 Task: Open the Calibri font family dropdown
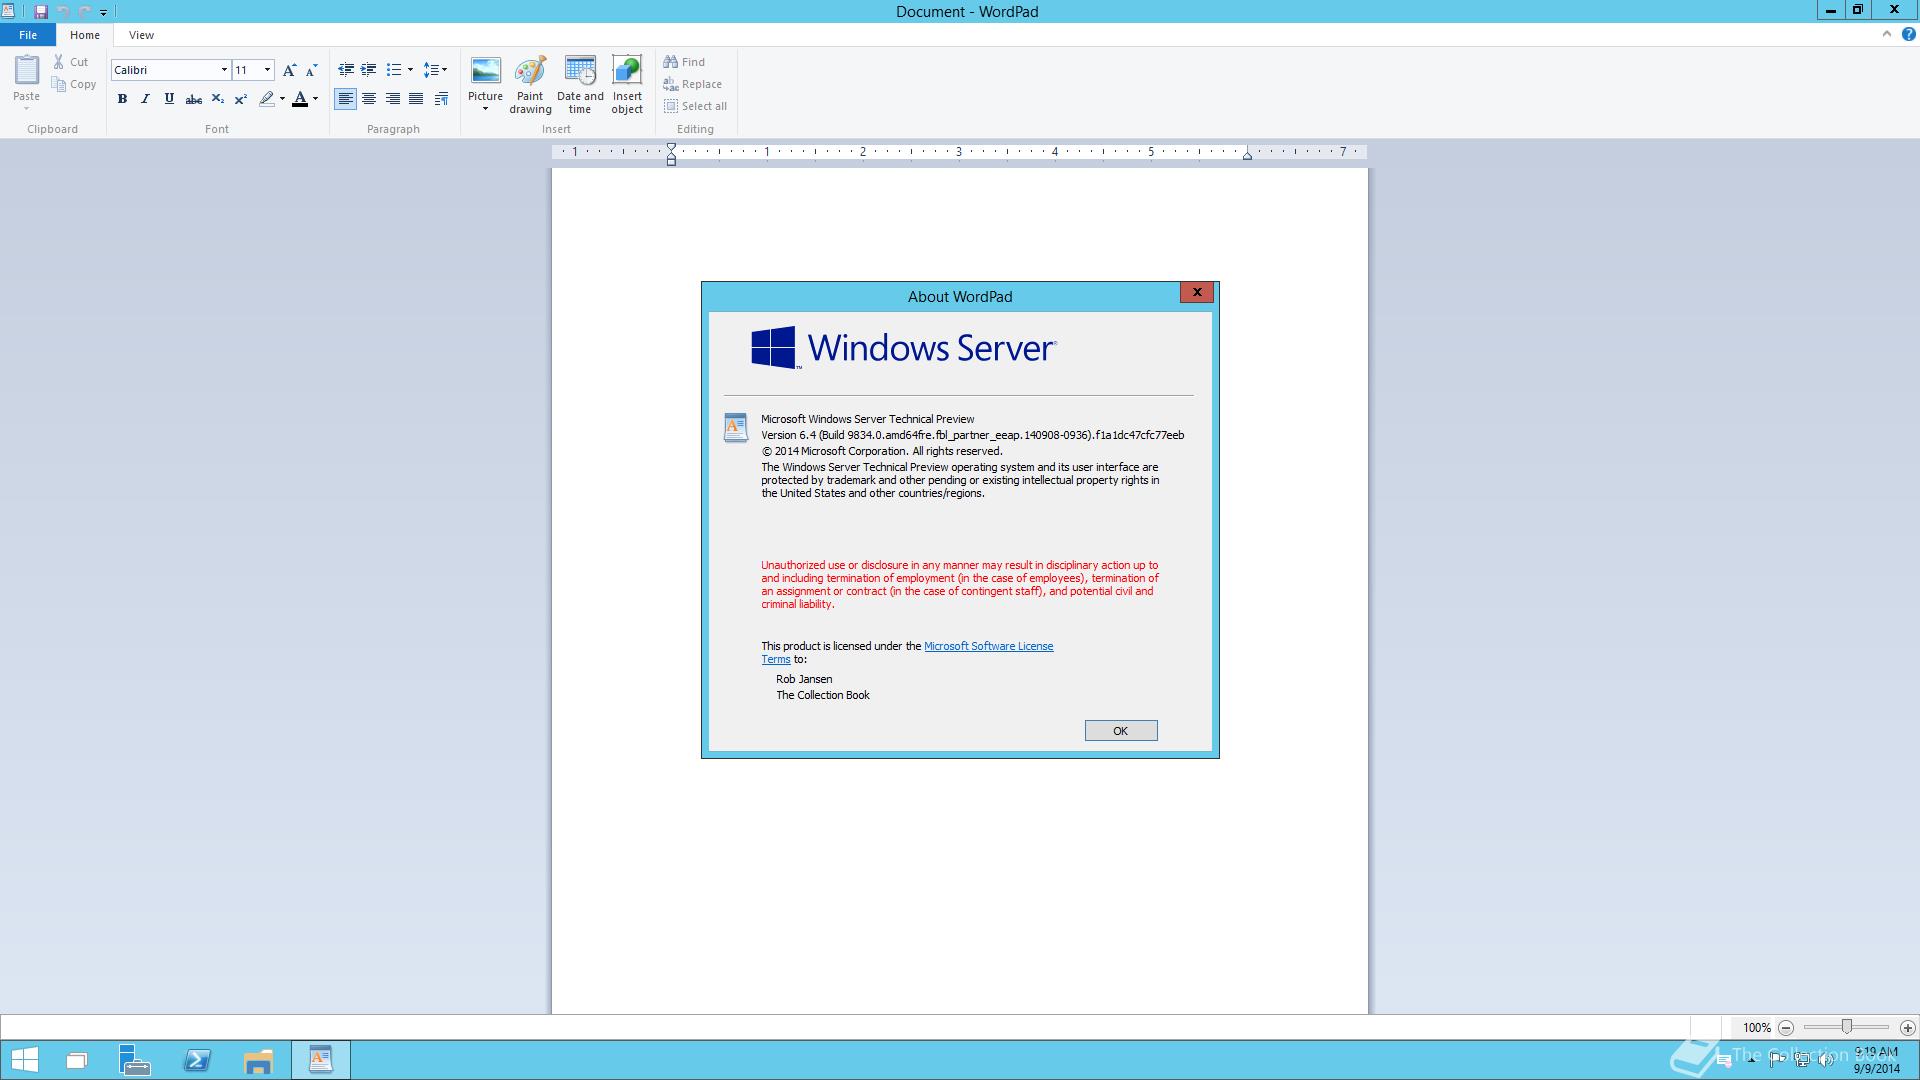pos(224,70)
